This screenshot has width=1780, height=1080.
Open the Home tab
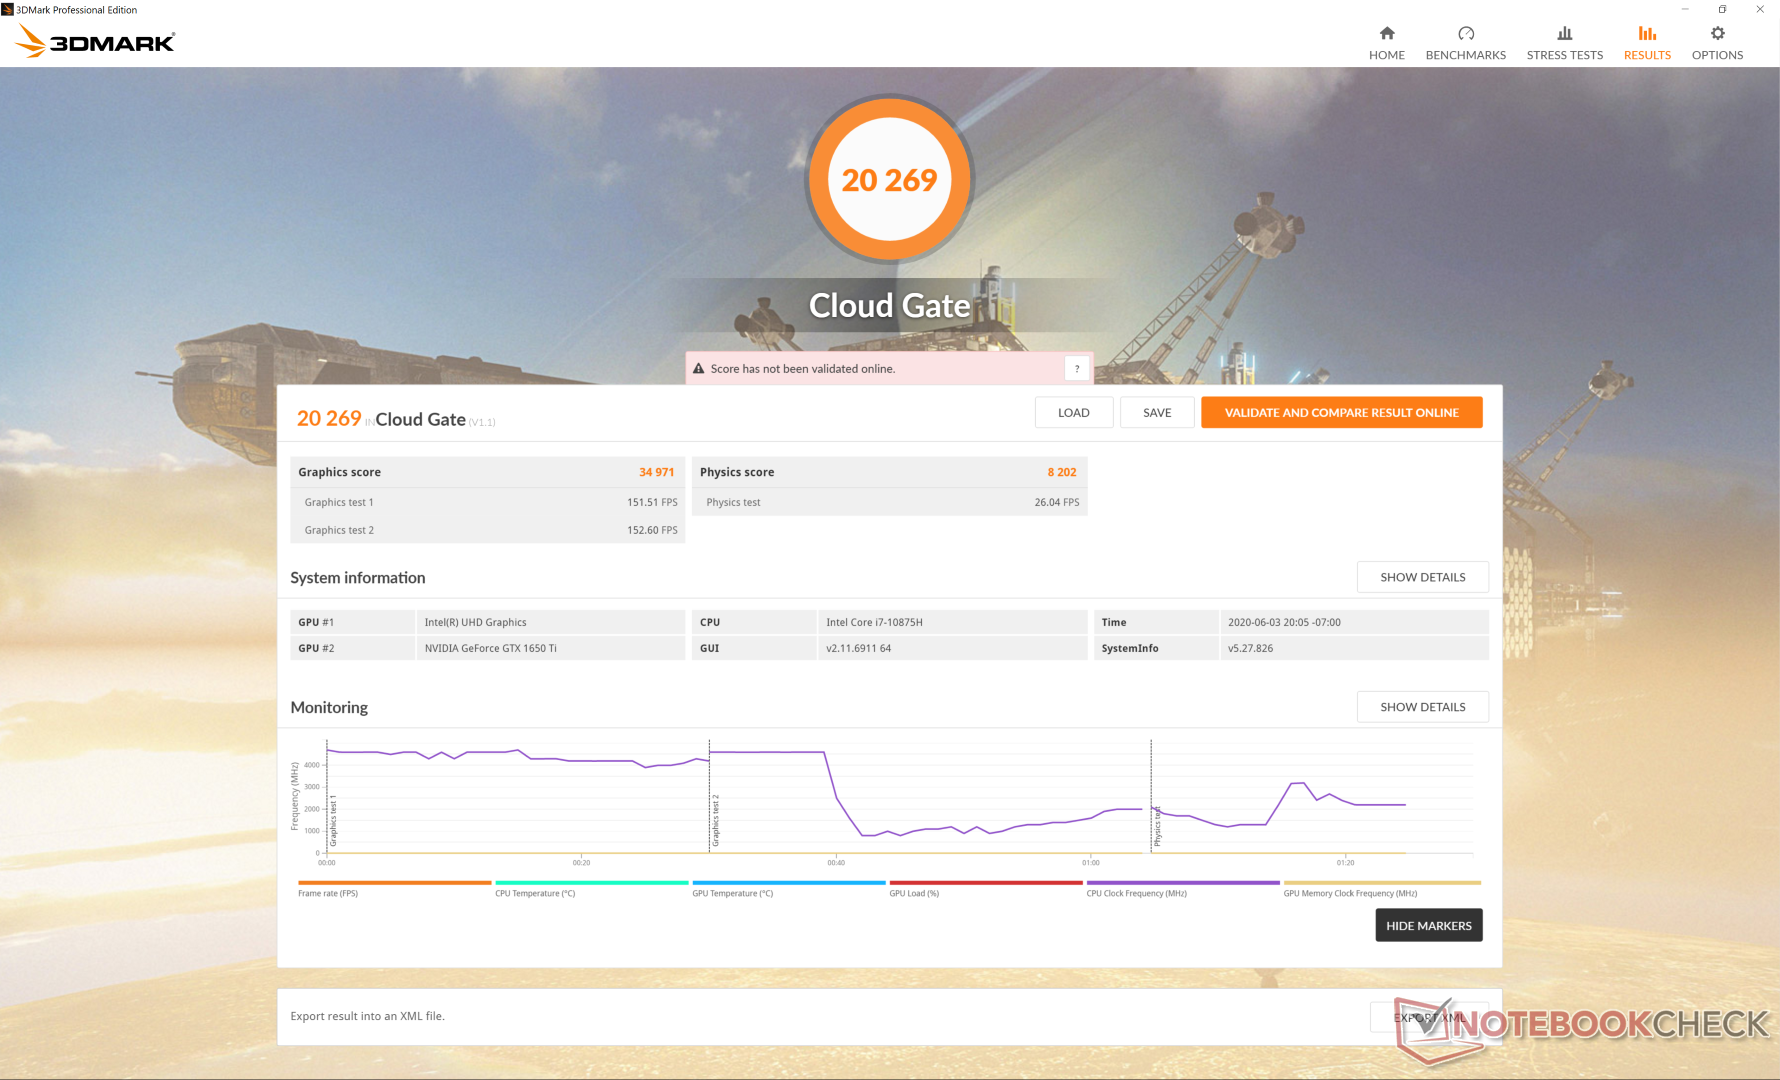(1386, 43)
